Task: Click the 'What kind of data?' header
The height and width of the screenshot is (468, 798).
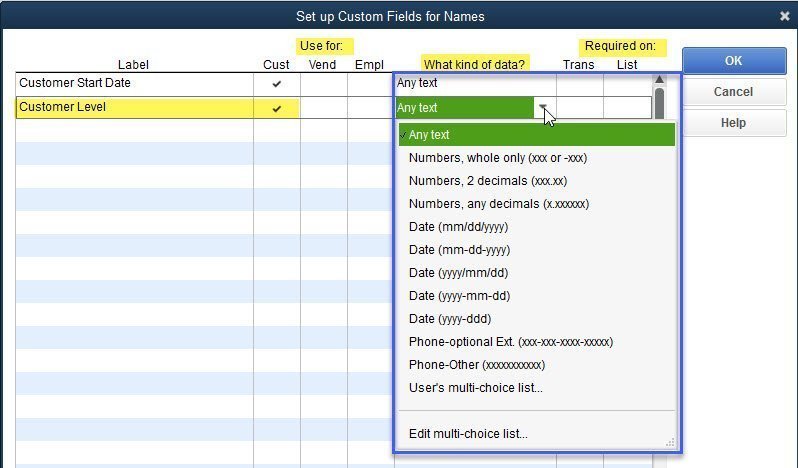Action: pyautogui.click(x=474, y=65)
